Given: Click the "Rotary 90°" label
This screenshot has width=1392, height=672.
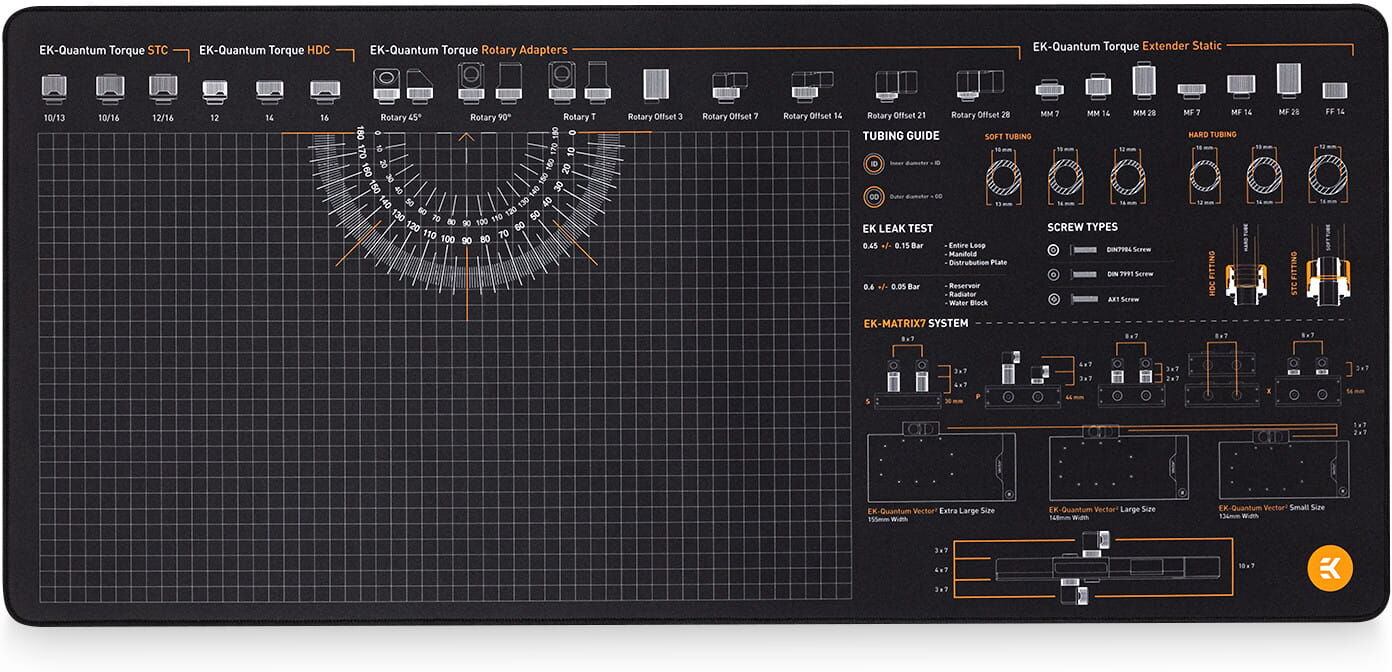Looking at the screenshot, I should [490, 117].
